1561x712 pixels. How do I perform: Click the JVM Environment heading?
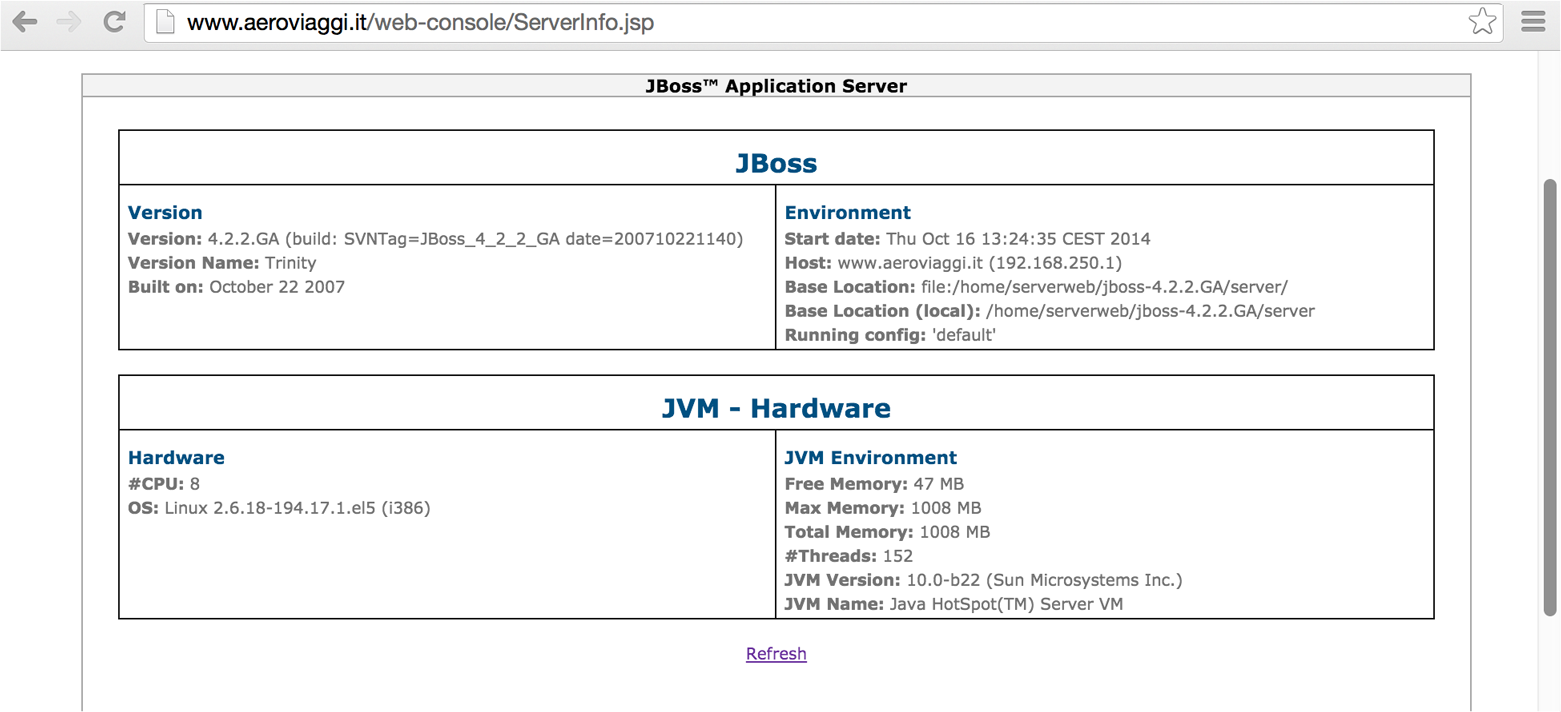[869, 457]
